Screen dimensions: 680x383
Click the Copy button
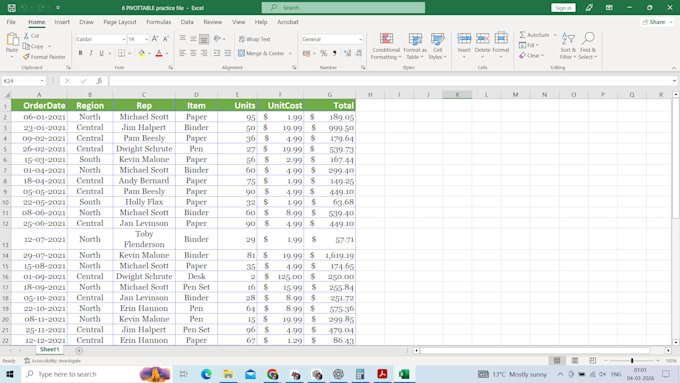tap(33, 46)
